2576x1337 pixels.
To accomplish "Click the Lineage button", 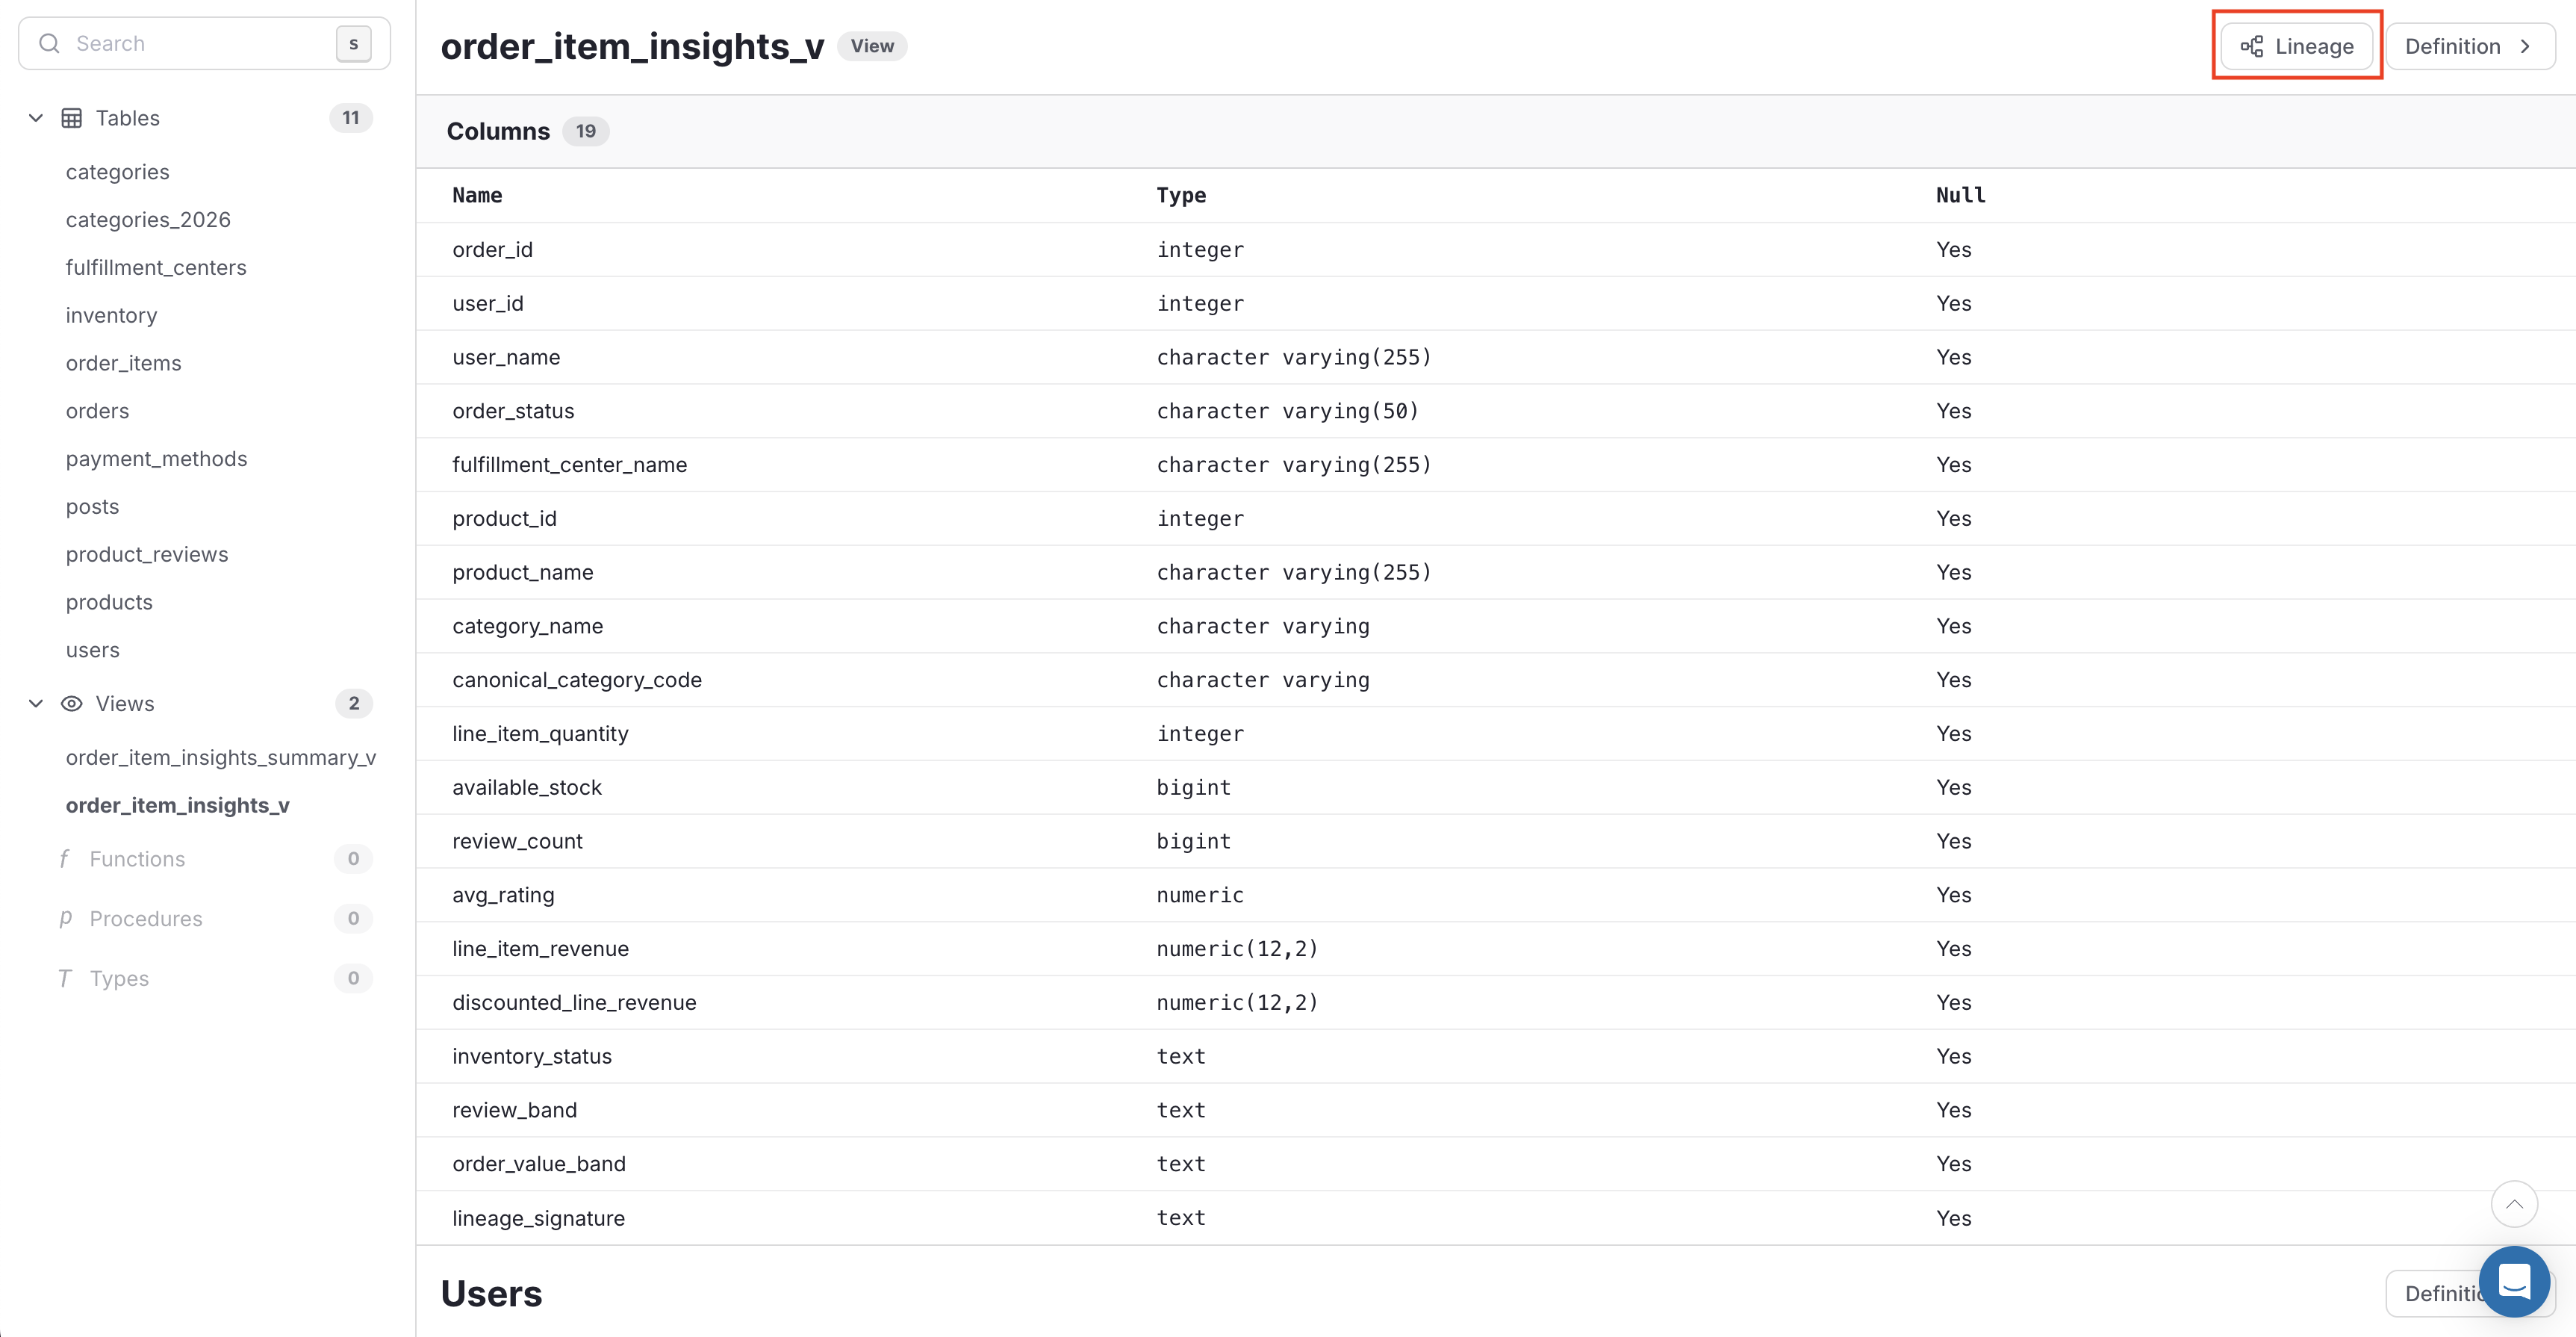I will point(2296,46).
